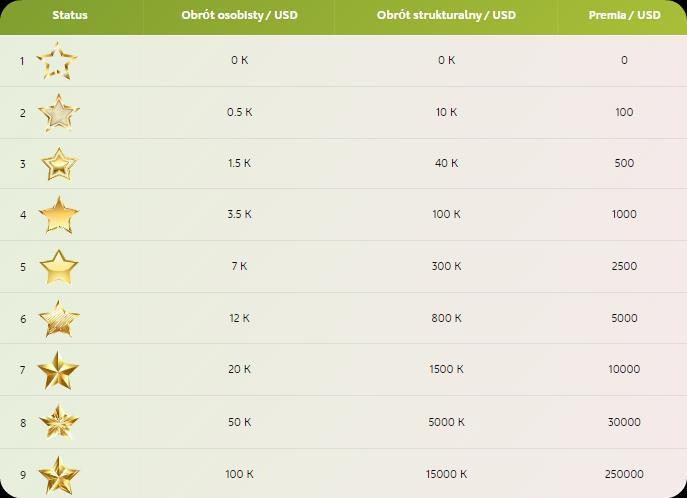Screen dimensions: 687x498
Task: Click the Status column header
Action: coord(70,15)
